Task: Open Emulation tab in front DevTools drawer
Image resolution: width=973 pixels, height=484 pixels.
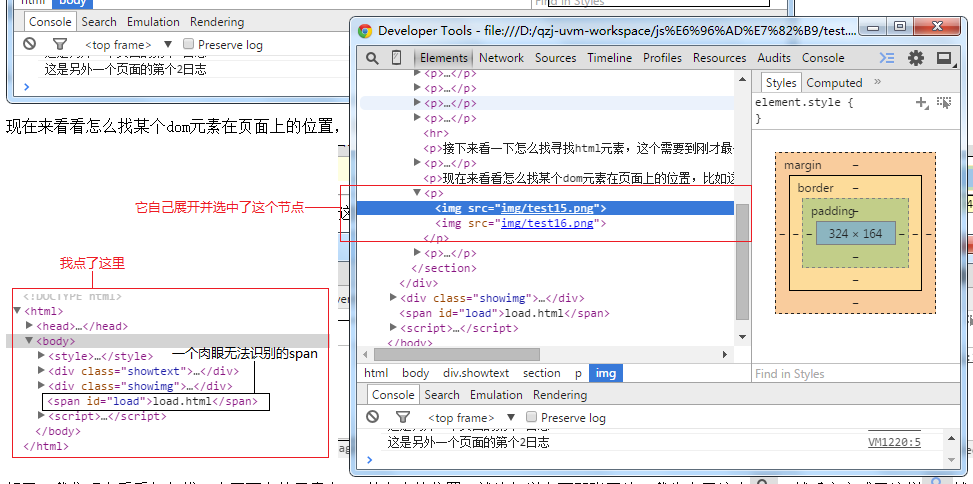Action: point(496,395)
